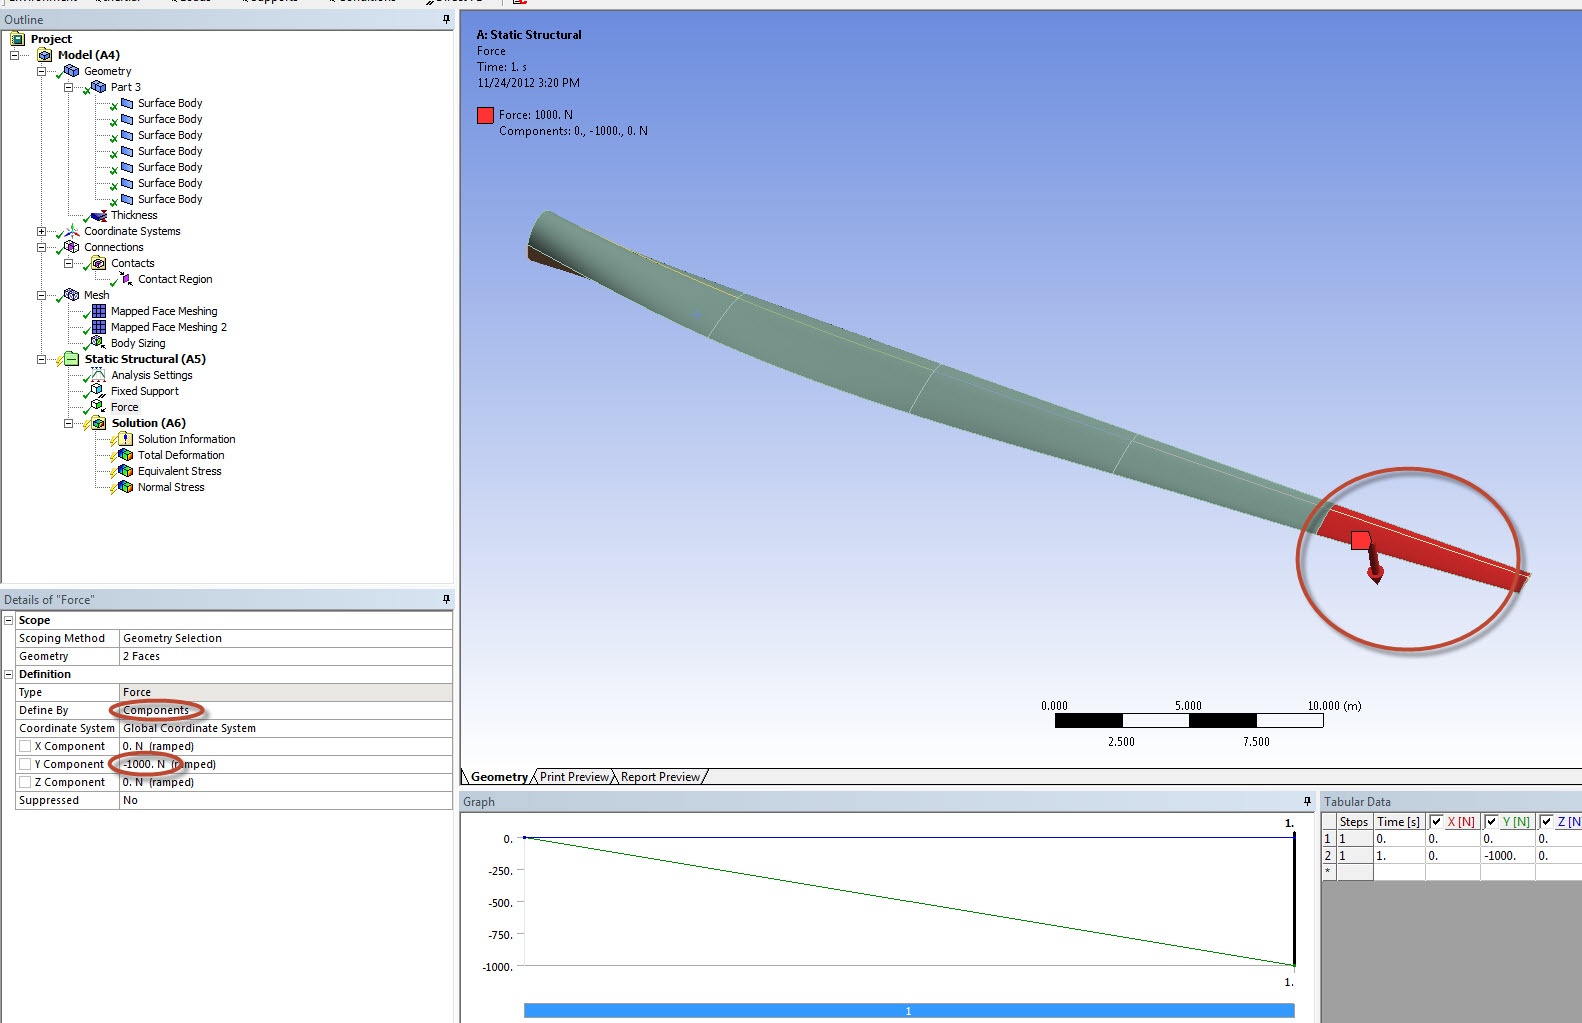The height and width of the screenshot is (1023, 1582).
Task: Click the Y Component value -1000. N
Action: (x=286, y=764)
